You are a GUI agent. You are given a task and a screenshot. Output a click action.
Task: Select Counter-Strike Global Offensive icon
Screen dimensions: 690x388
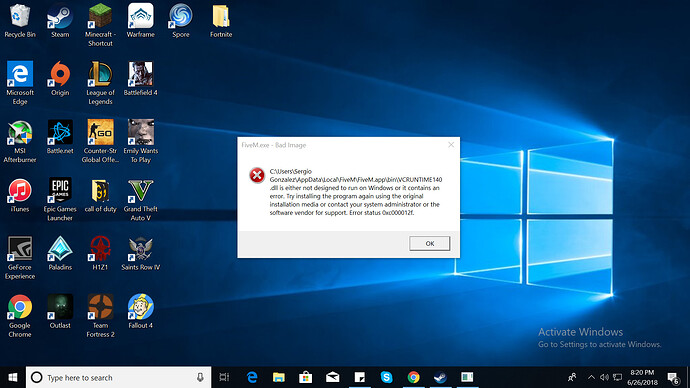point(100,142)
